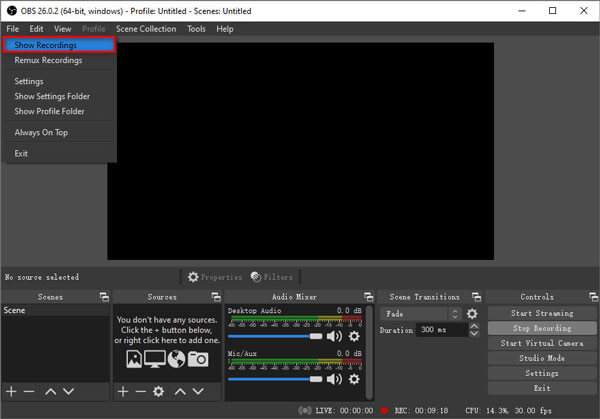Viewport: 600px width, 419px height.
Task: Click the live streaming status icon
Action: pos(305,411)
